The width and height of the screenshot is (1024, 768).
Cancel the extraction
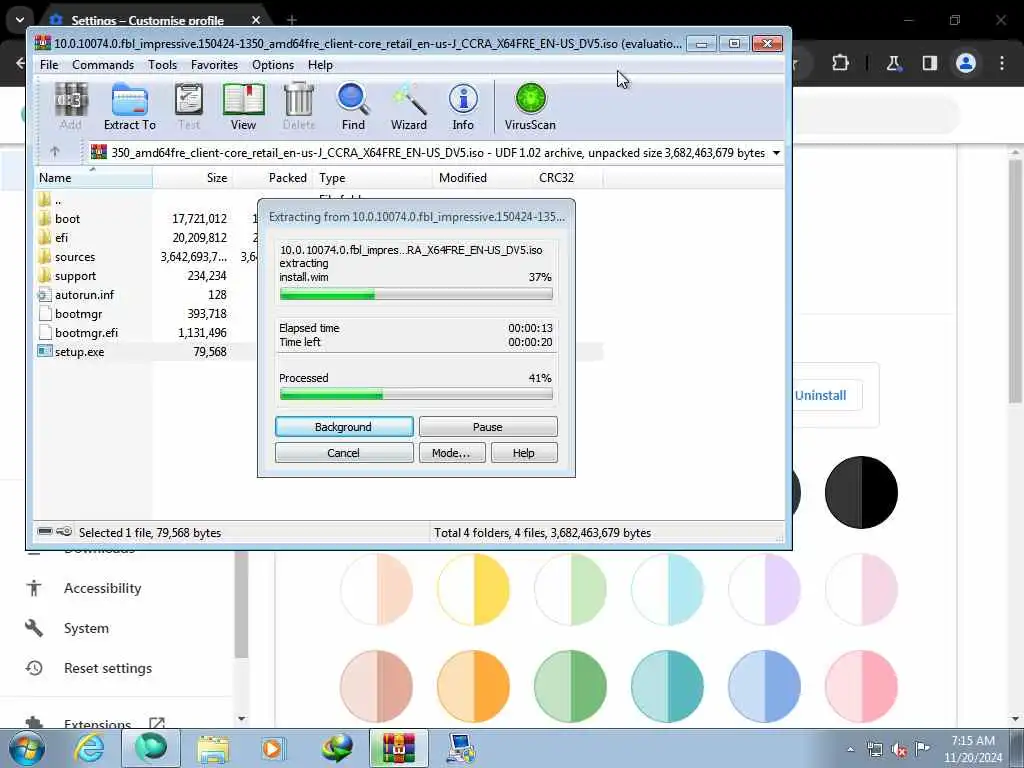344,453
